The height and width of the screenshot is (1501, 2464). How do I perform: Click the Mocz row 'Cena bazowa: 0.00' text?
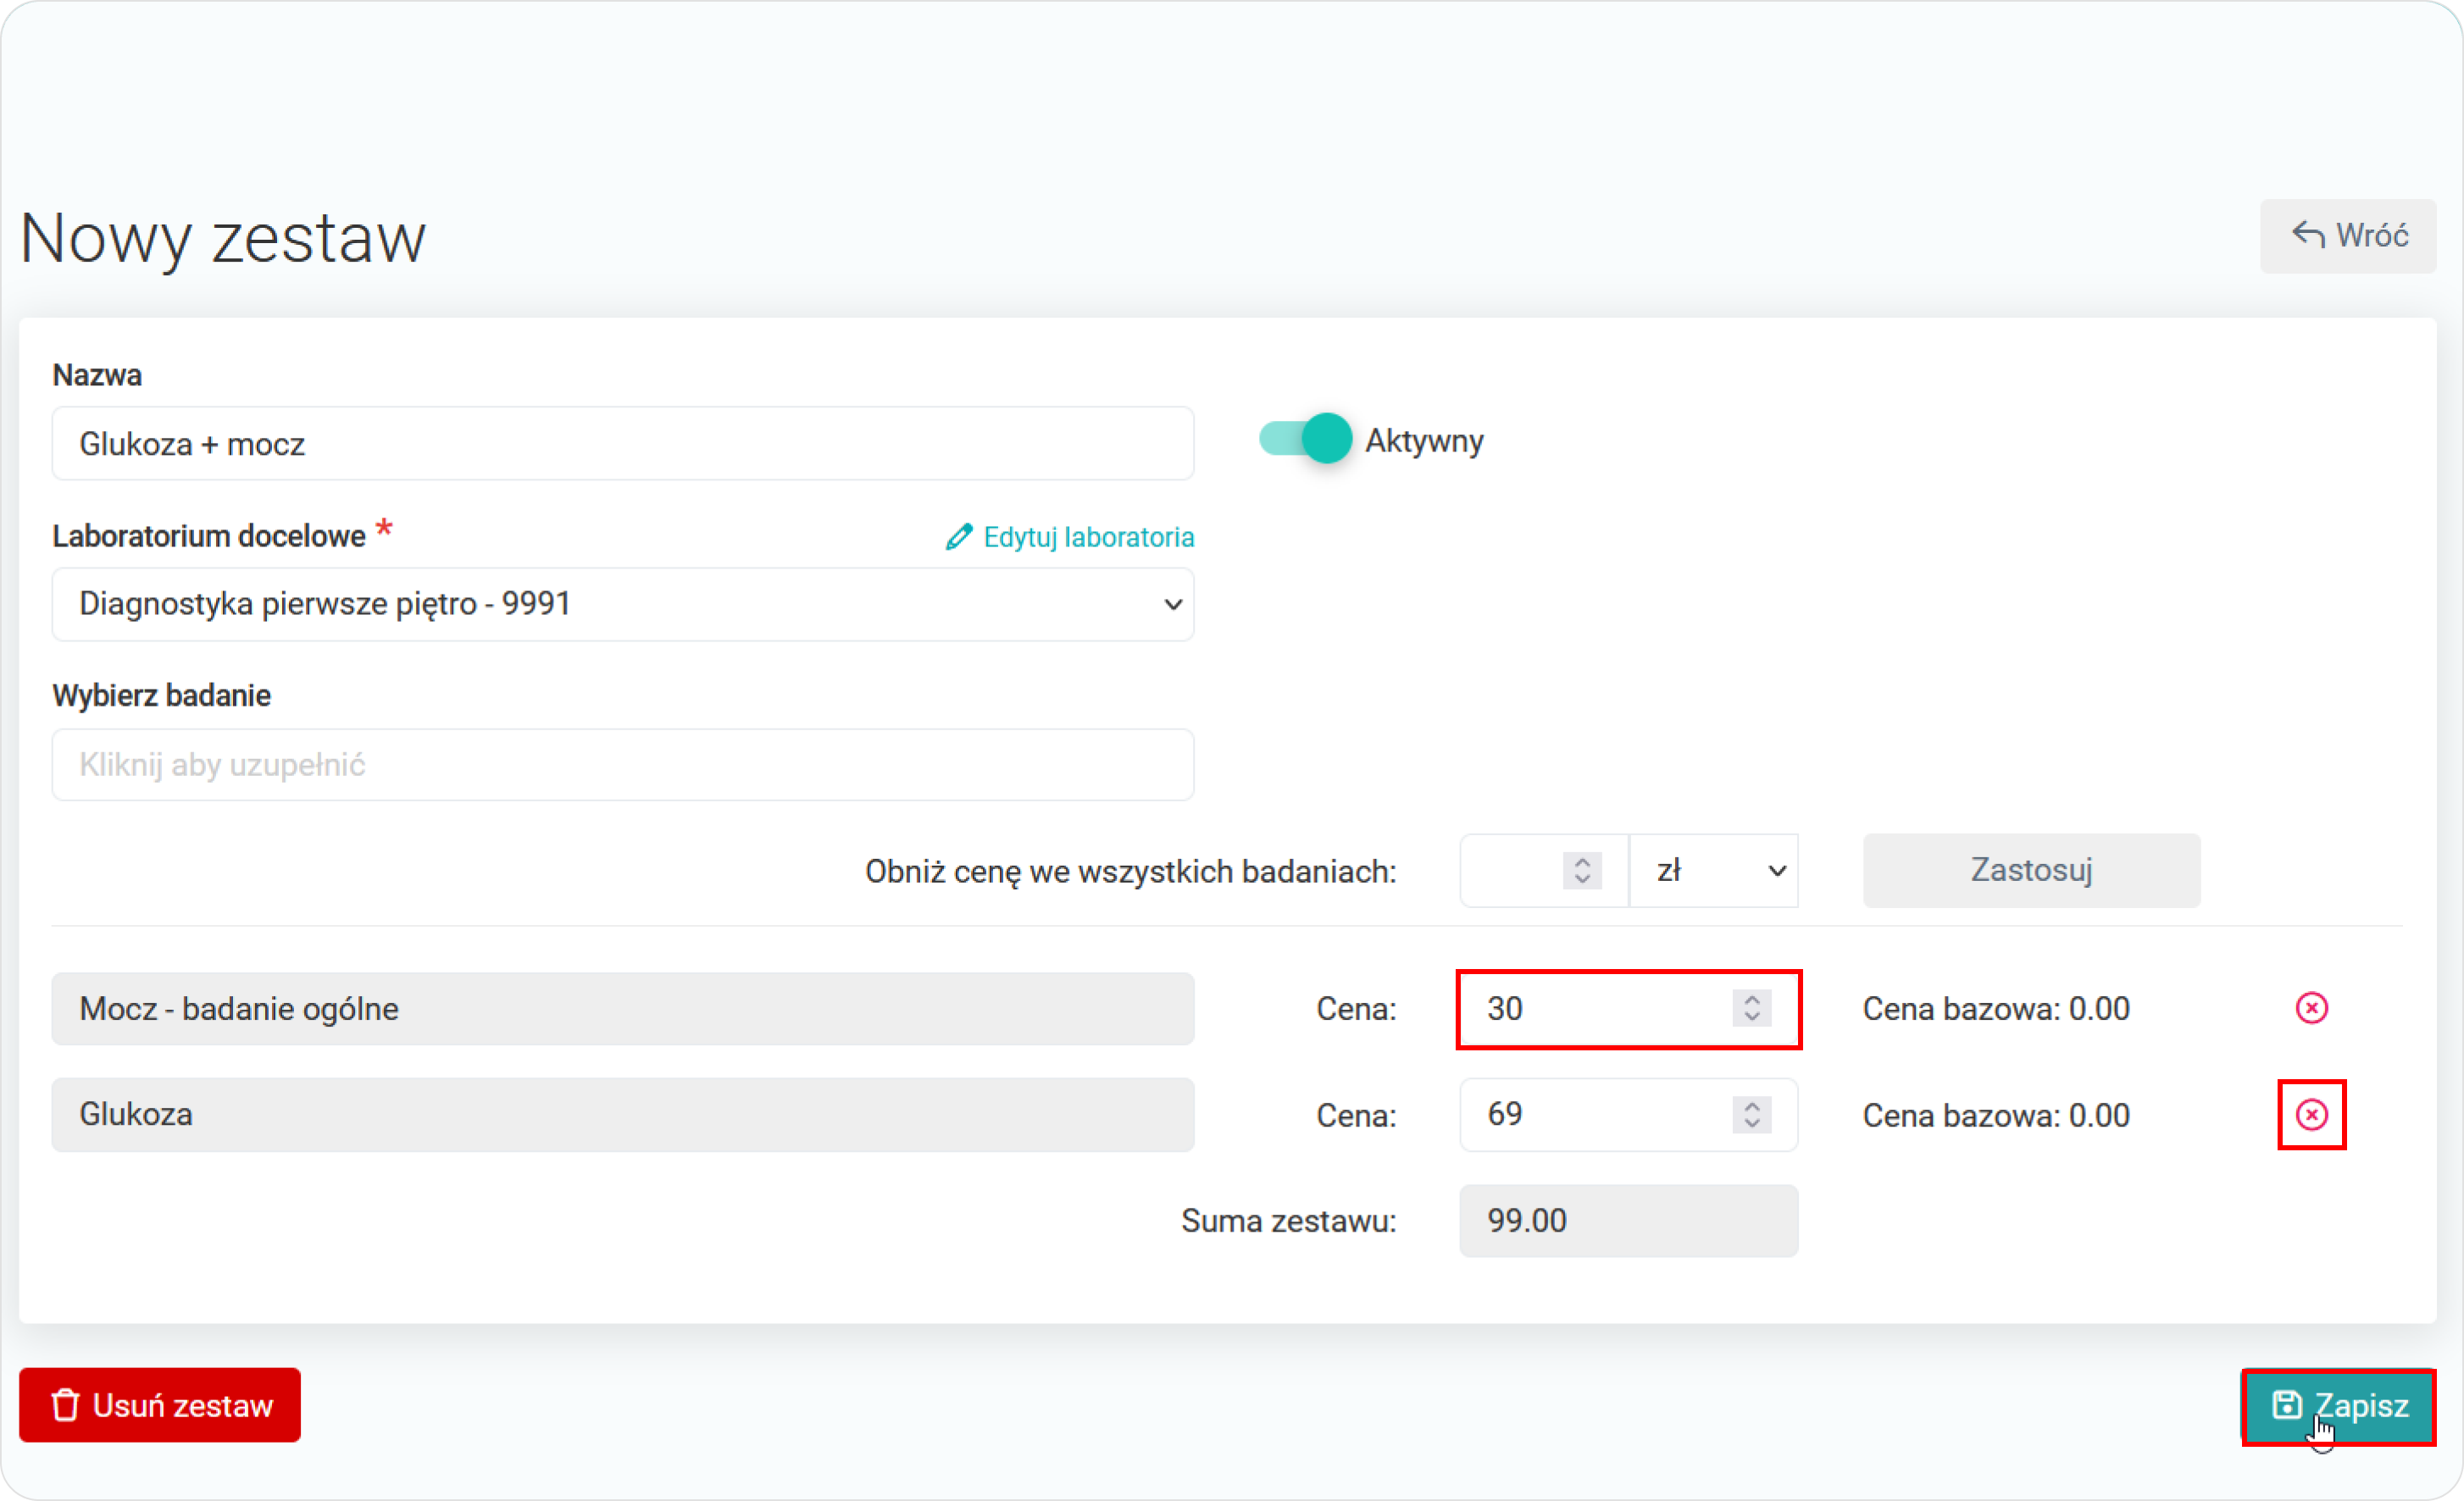[1996, 1009]
